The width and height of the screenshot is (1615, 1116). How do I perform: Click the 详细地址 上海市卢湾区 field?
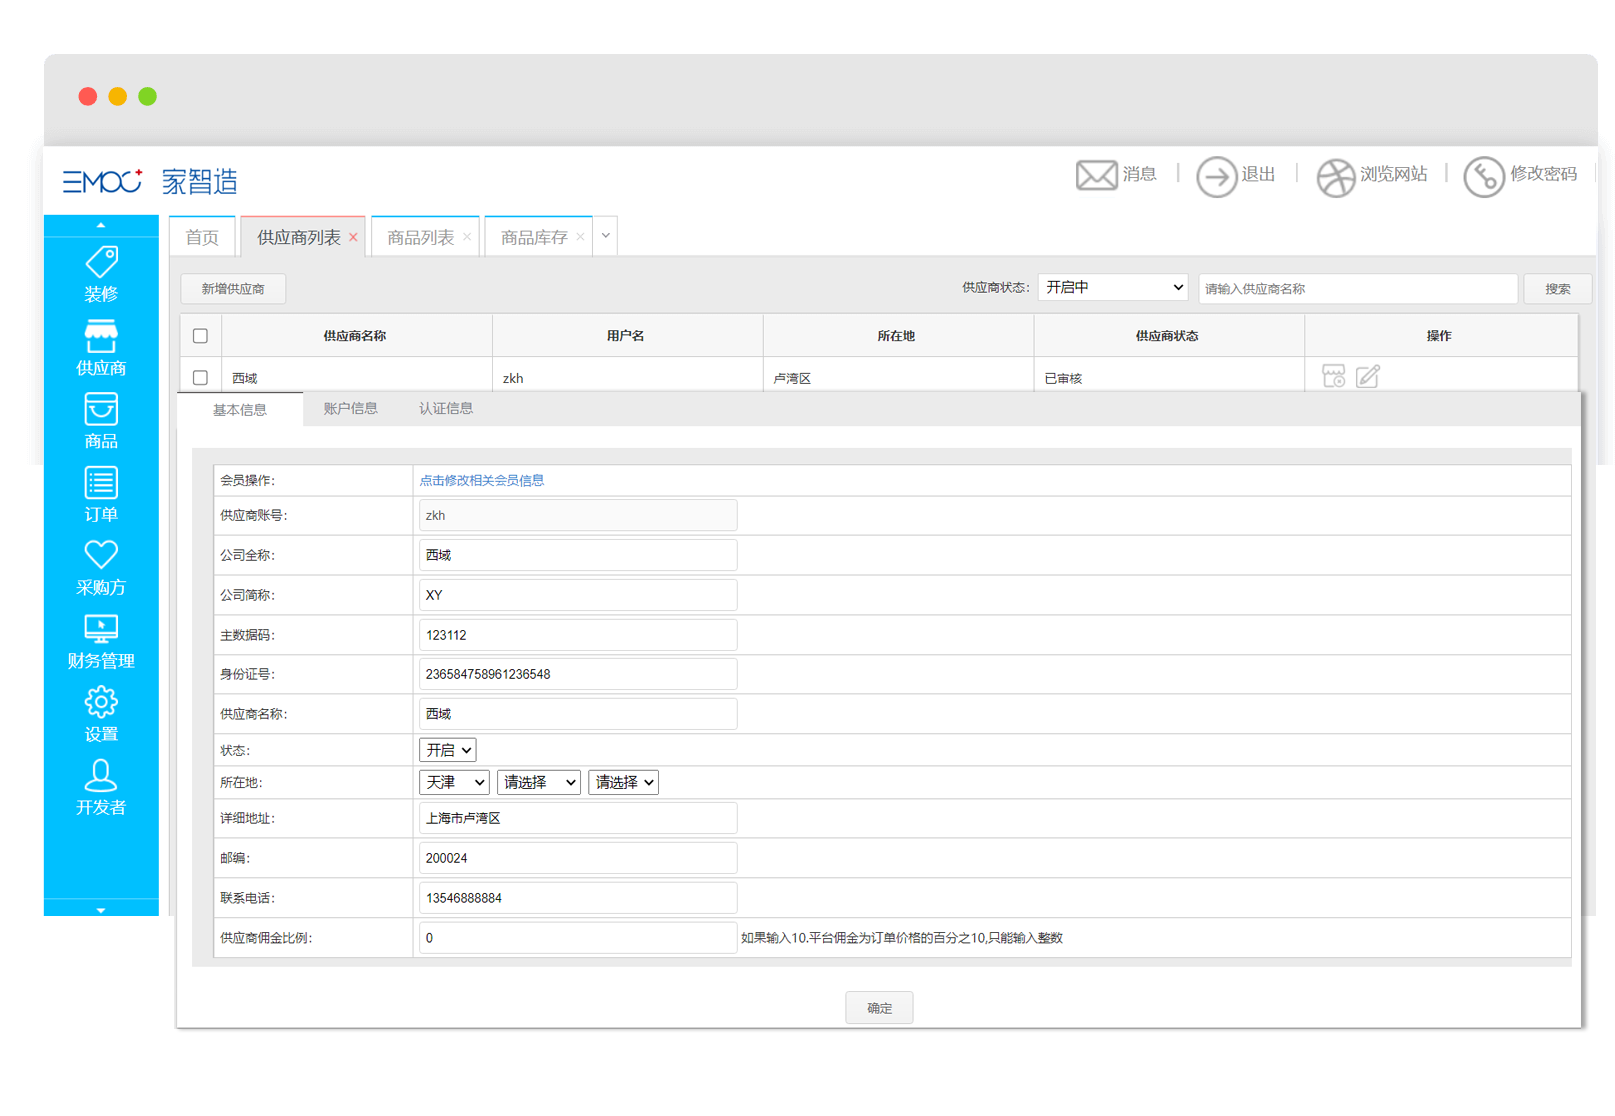point(578,818)
